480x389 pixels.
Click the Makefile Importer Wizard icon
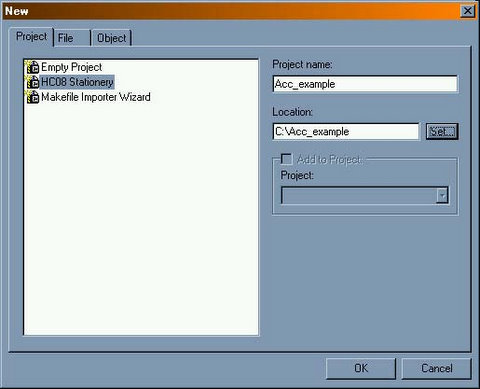(32, 97)
